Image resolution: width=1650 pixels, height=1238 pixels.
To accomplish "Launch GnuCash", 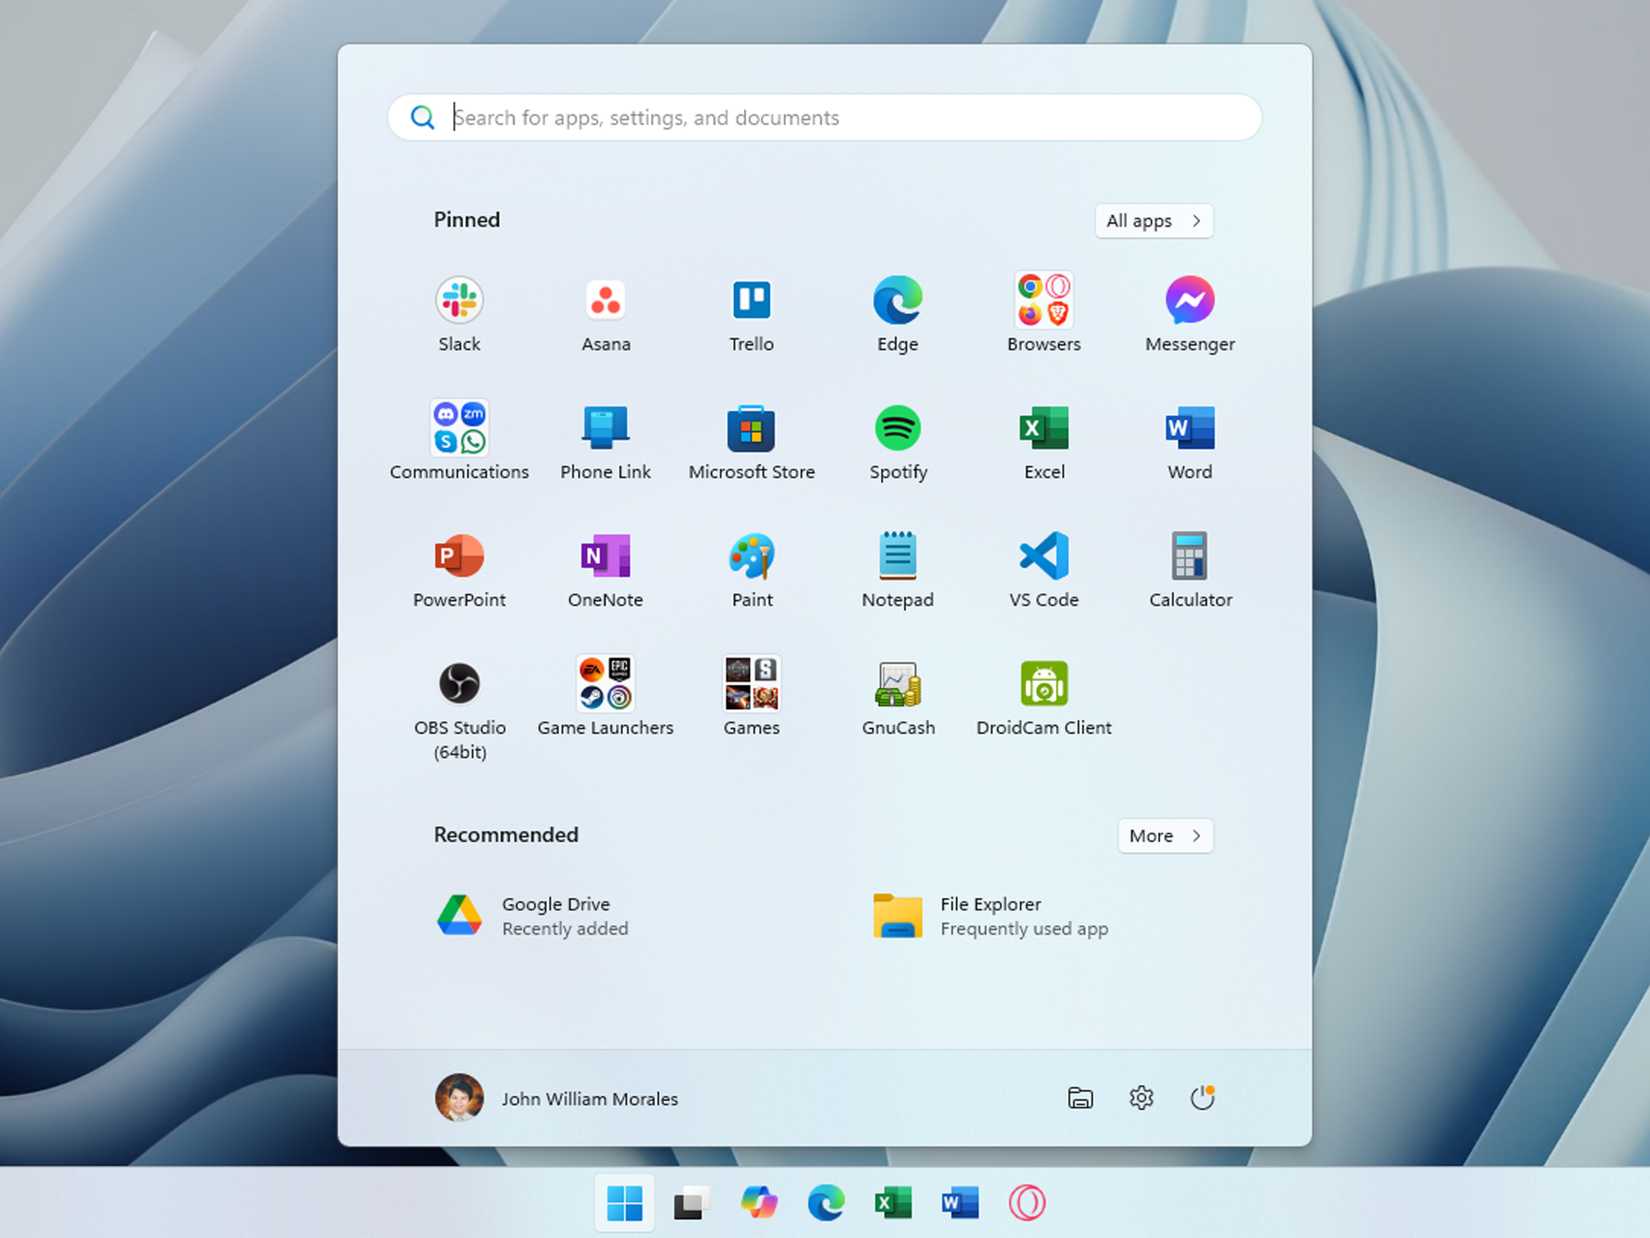I will (897, 698).
